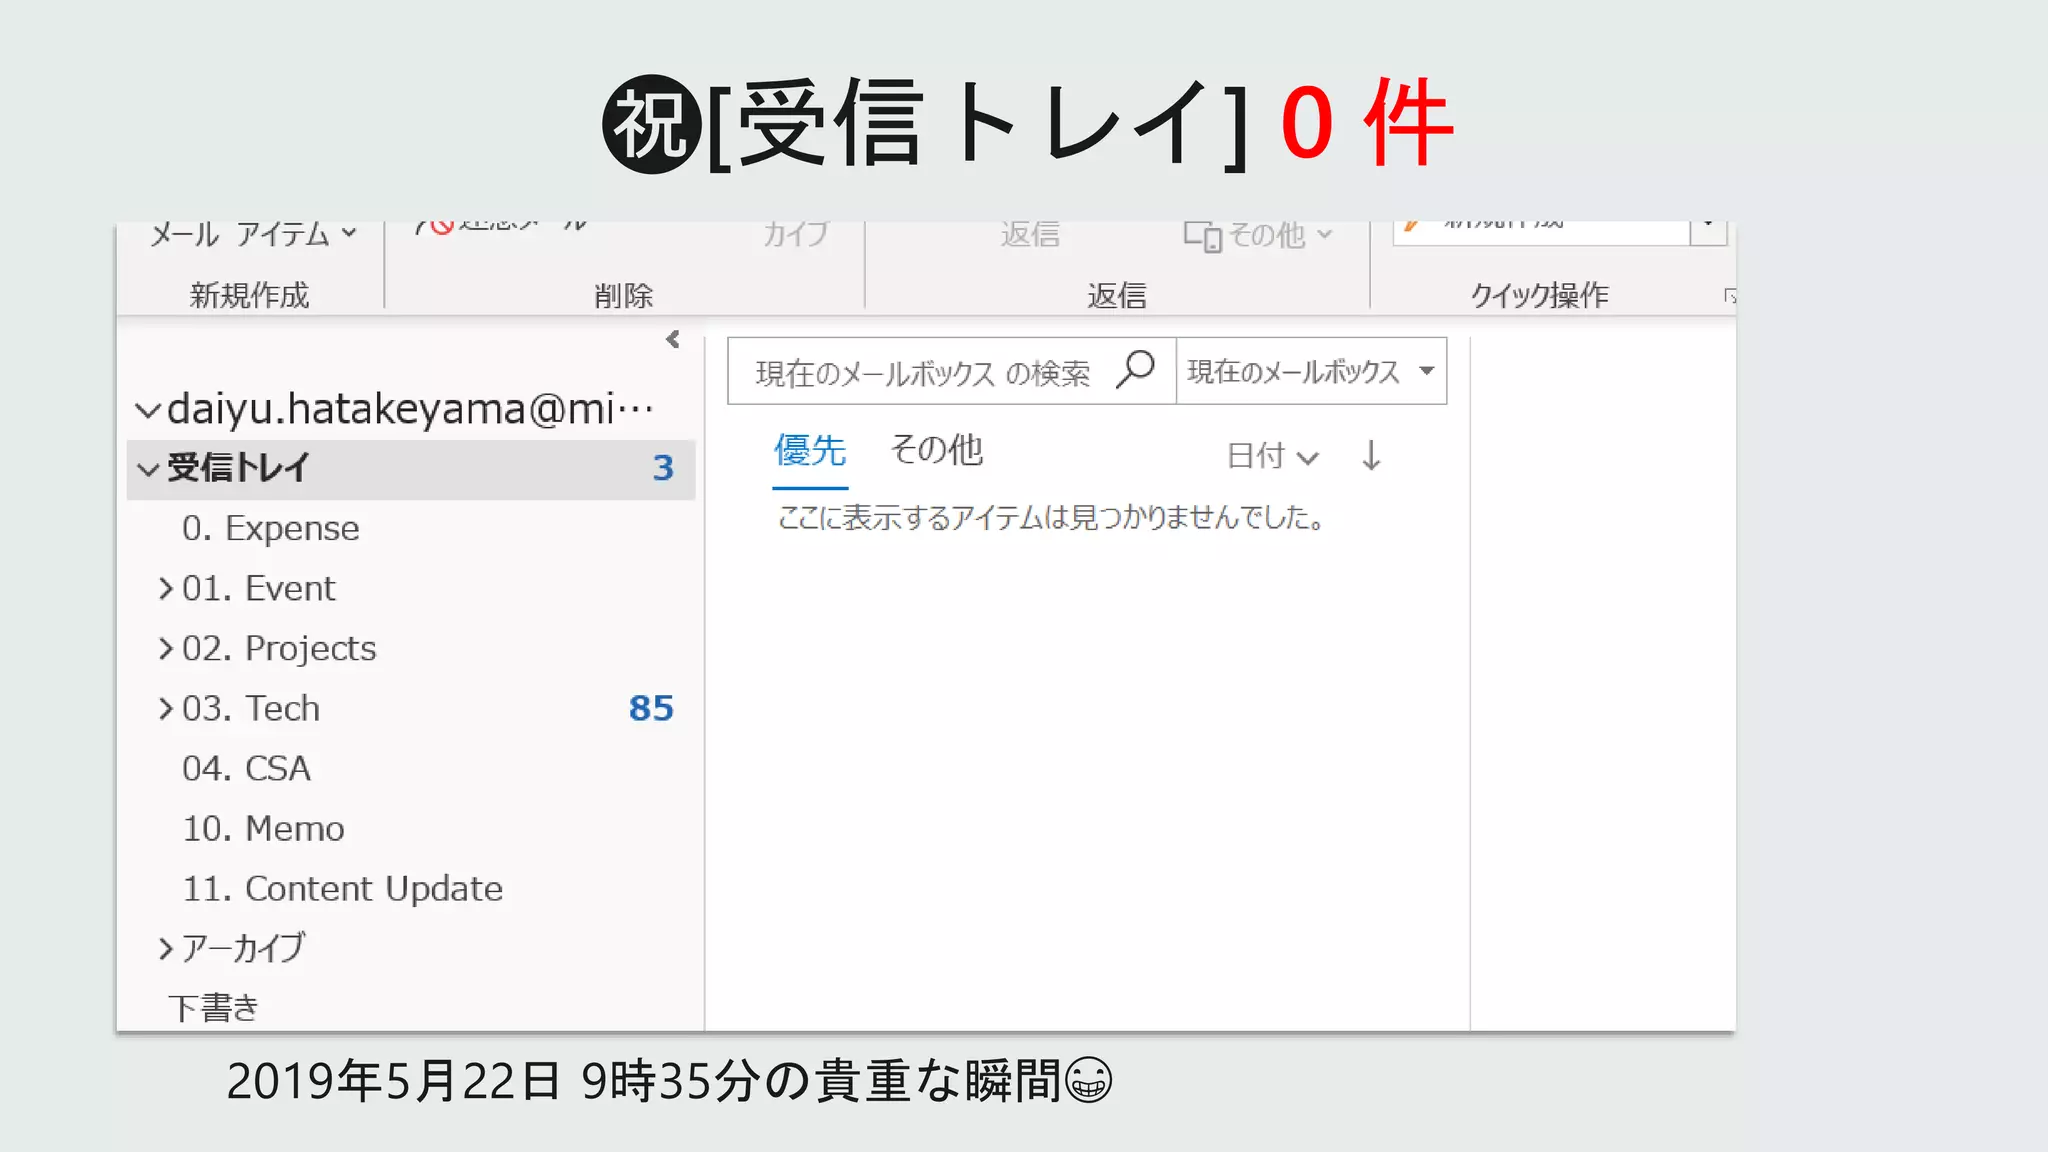This screenshot has height=1152, width=2048.
Task: Expand the 02. Projects folder
Action: pyautogui.click(x=166, y=648)
